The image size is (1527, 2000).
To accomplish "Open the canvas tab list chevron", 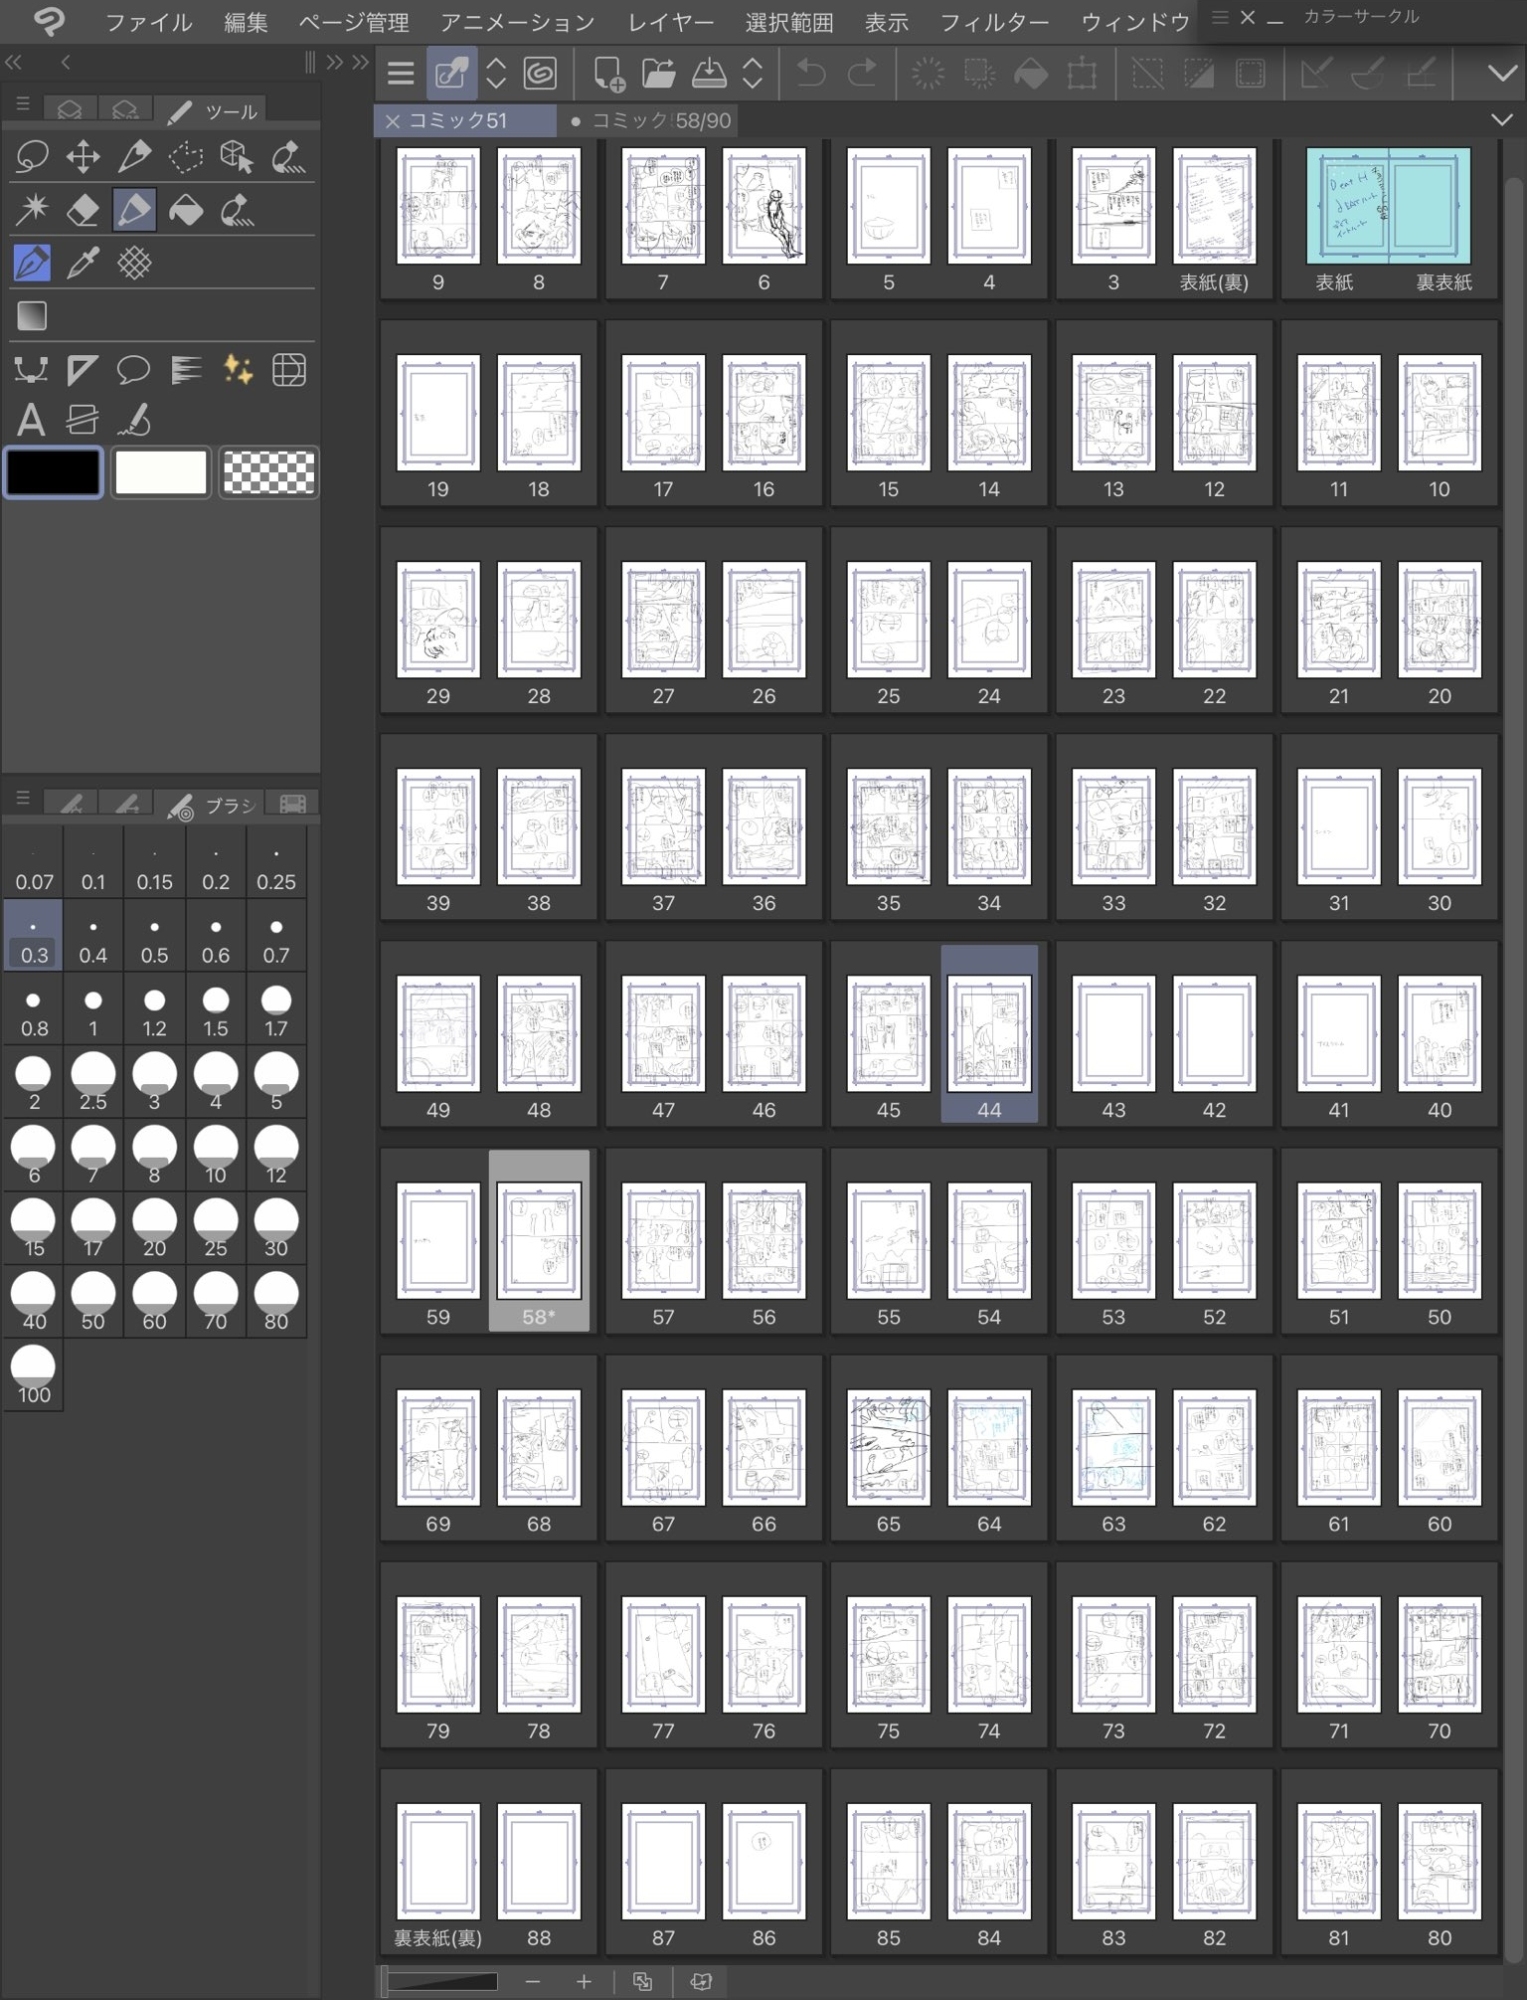I will (1501, 120).
